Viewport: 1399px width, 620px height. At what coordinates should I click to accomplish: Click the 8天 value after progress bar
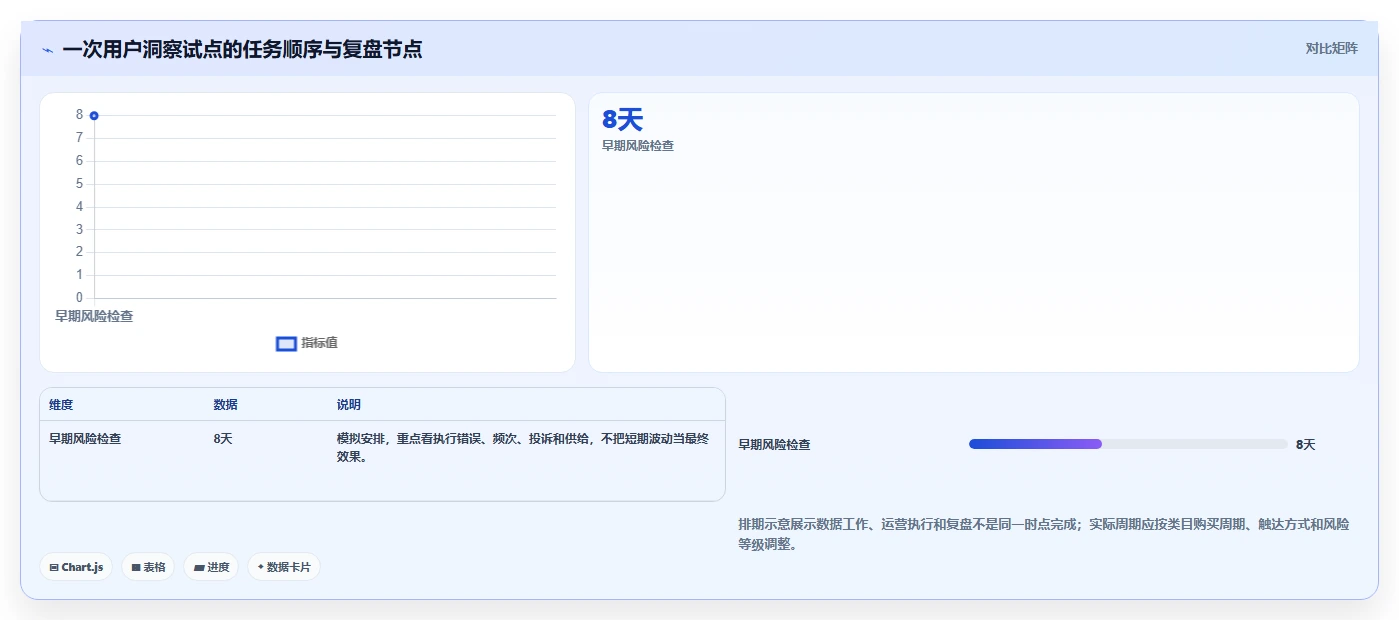pyautogui.click(x=1305, y=445)
